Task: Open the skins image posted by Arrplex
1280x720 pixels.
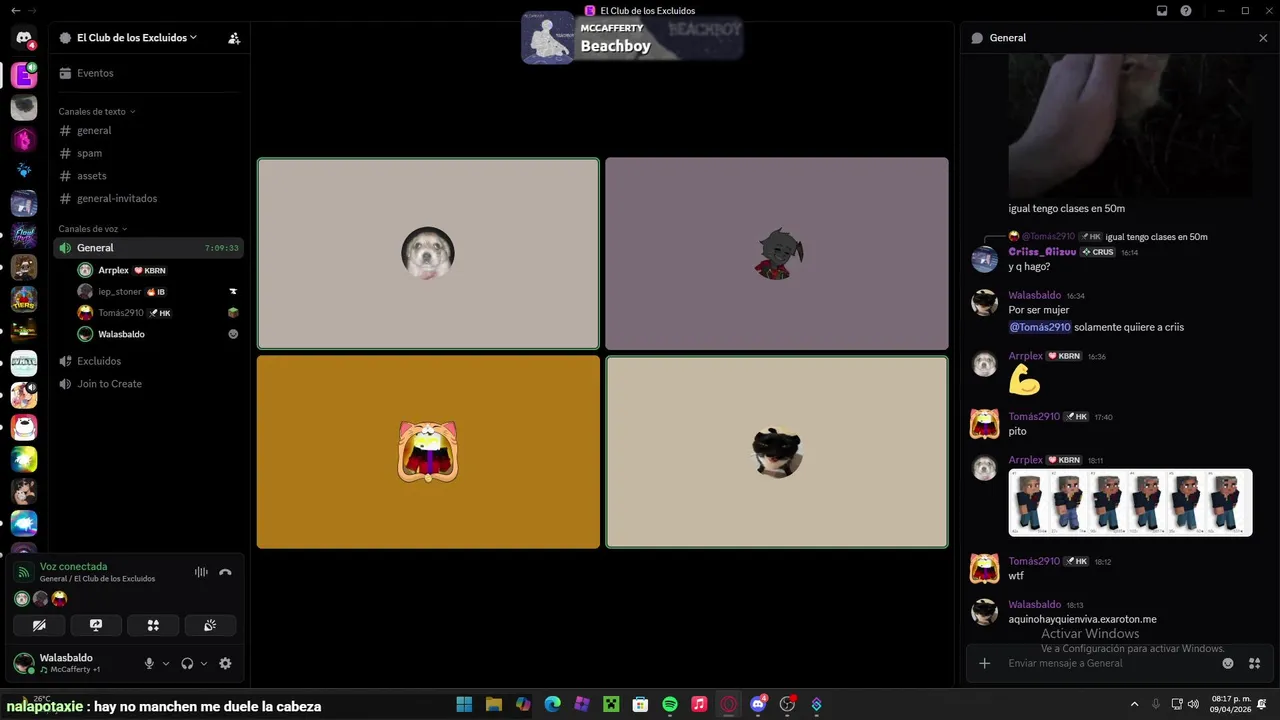Action: (x=1130, y=503)
